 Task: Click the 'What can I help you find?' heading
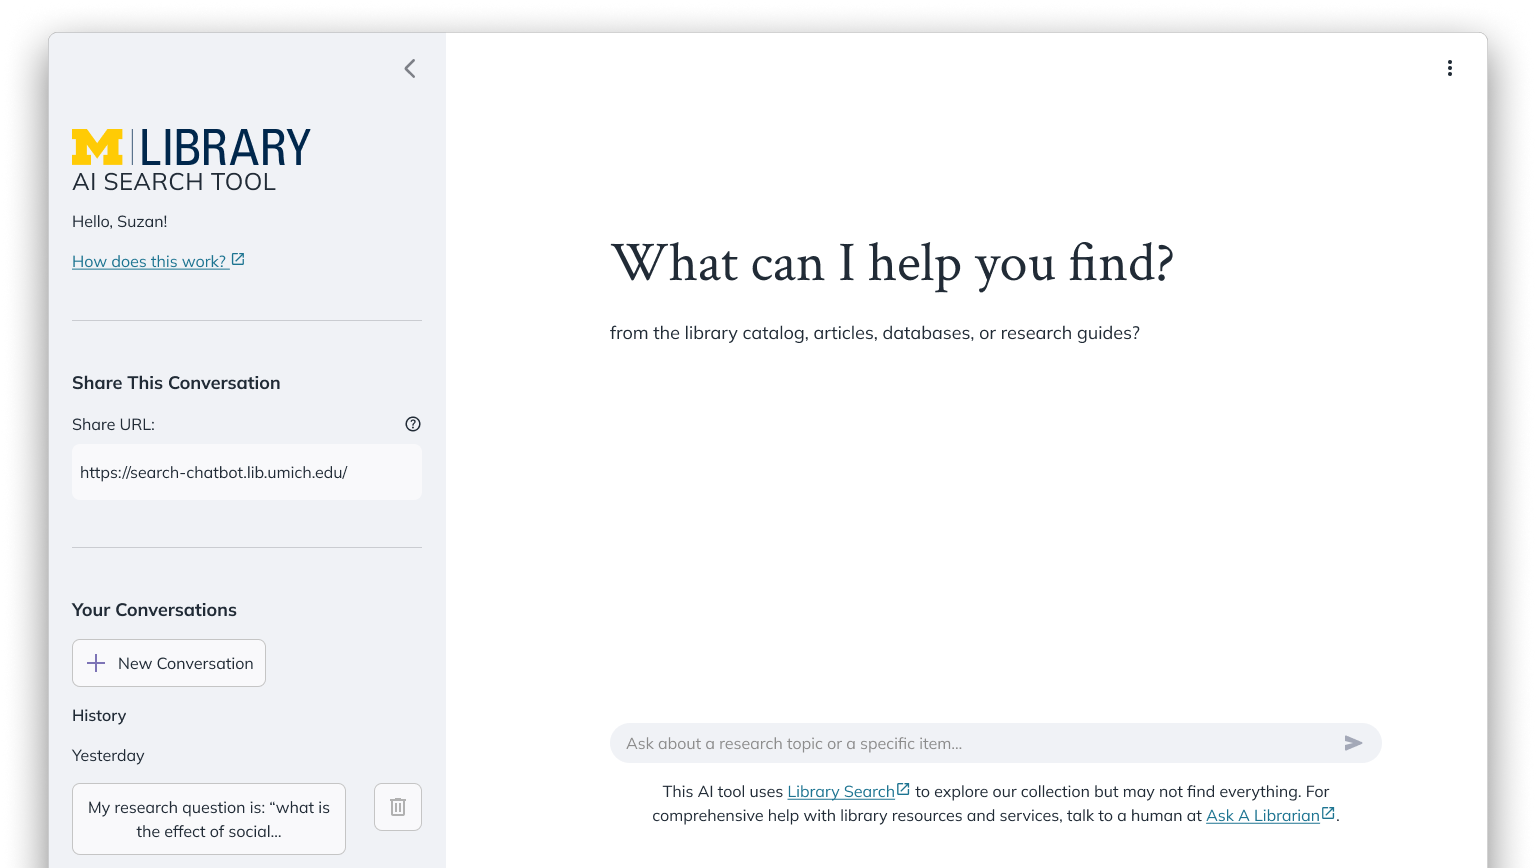(x=892, y=264)
